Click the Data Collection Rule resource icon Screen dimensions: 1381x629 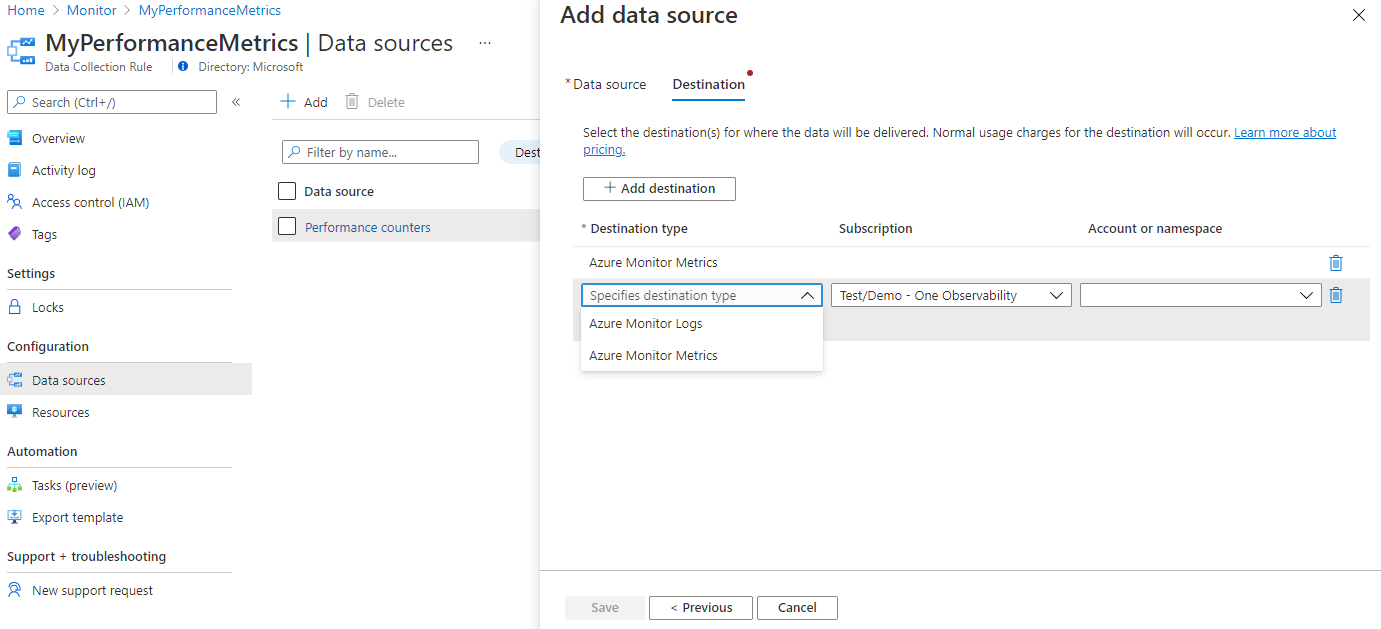[x=21, y=50]
